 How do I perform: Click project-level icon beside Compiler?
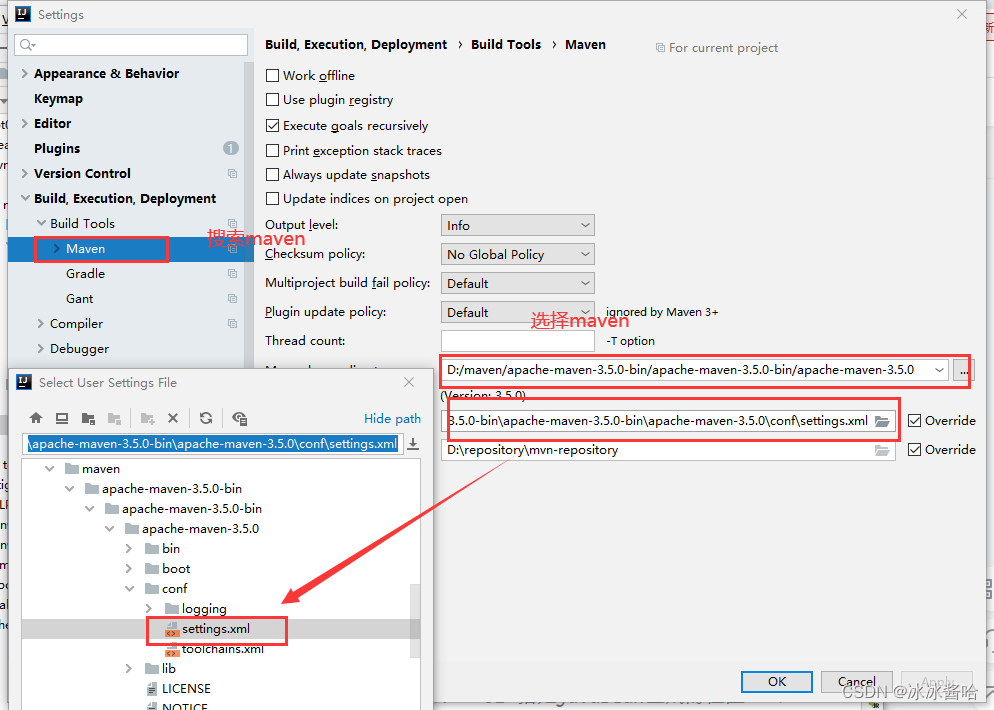233,323
